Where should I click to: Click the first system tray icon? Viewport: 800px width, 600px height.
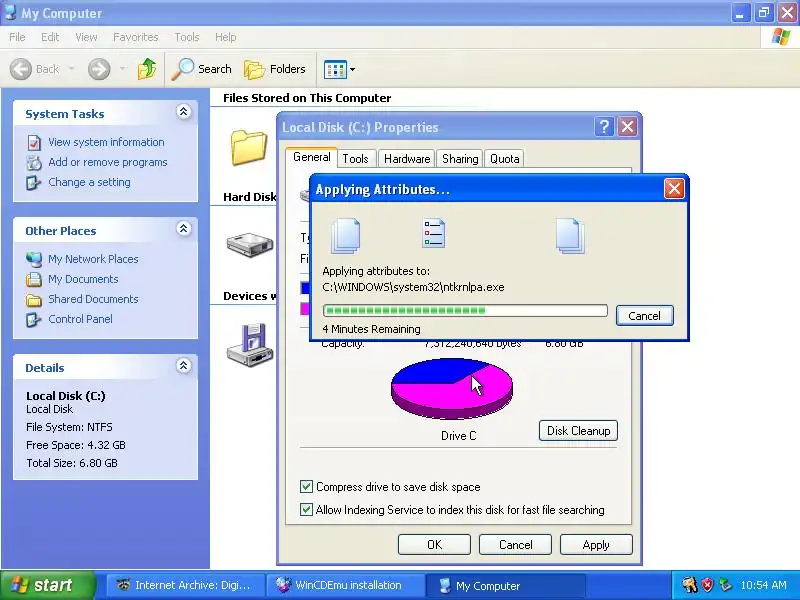(x=689, y=585)
